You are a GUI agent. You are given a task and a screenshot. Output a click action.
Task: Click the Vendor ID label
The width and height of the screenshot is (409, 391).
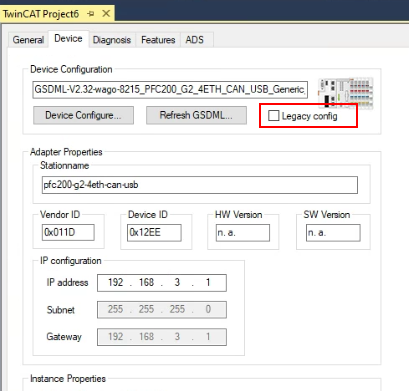tap(60, 214)
